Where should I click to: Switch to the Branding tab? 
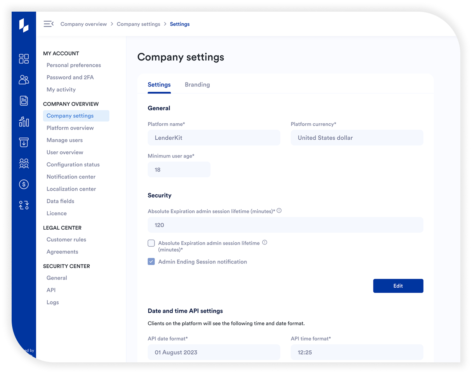tap(197, 85)
